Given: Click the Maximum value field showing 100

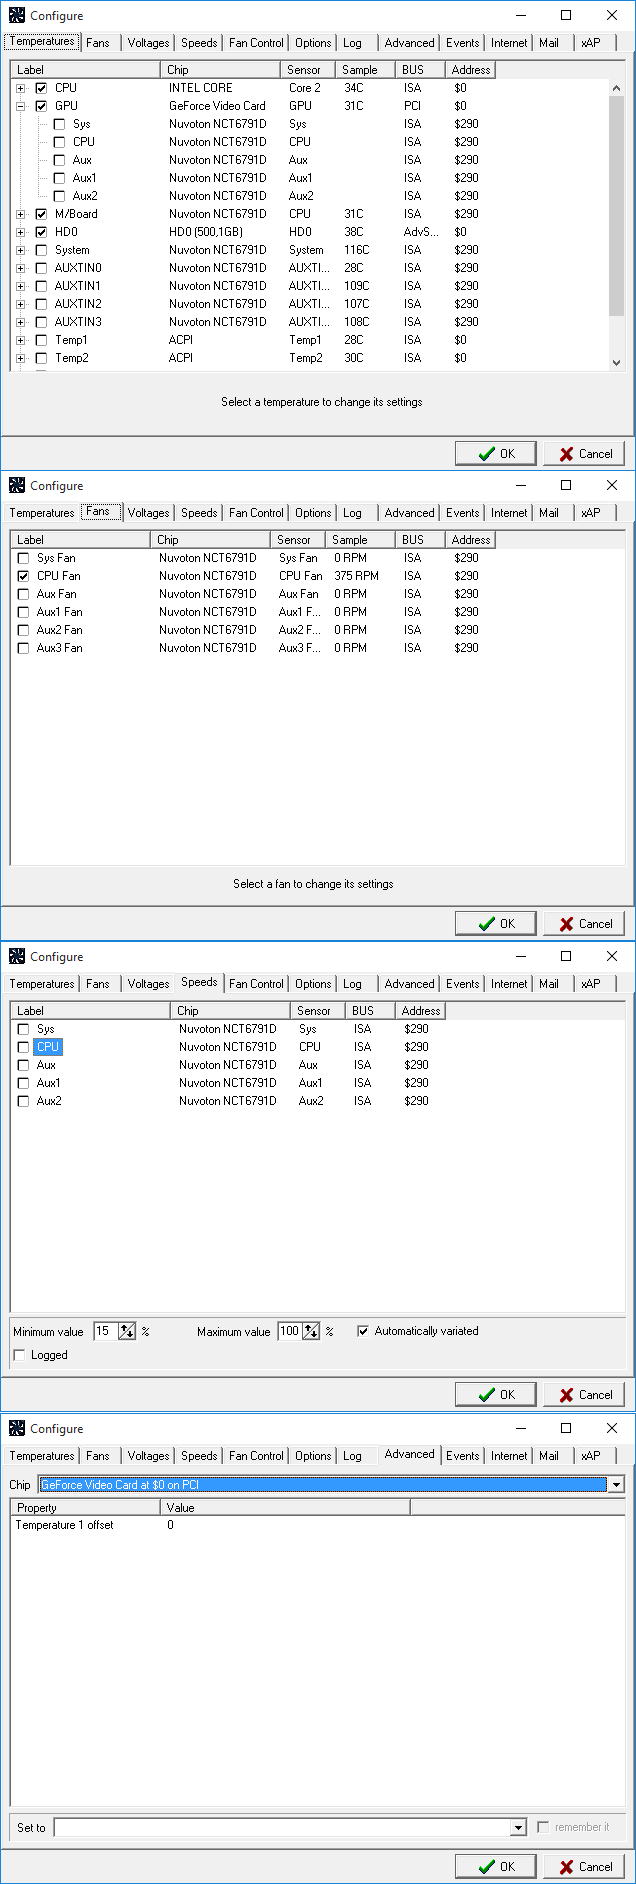Looking at the screenshot, I should pos(290,1331).
